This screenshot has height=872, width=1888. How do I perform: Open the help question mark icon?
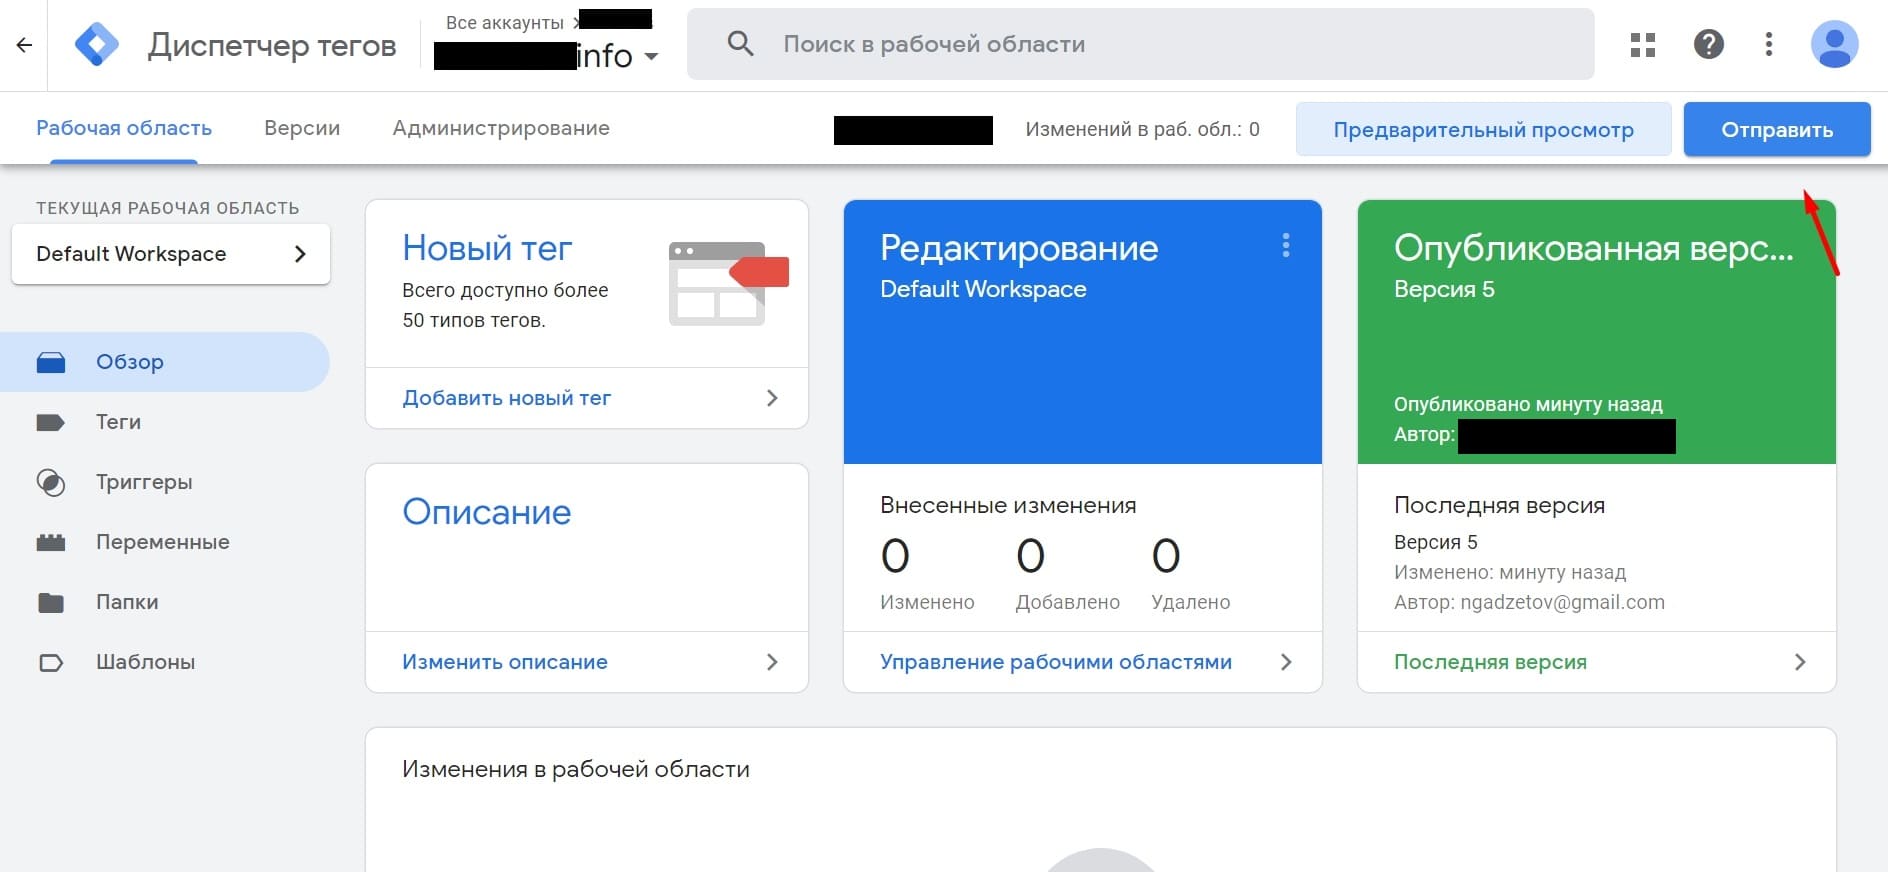[1709, 44]
